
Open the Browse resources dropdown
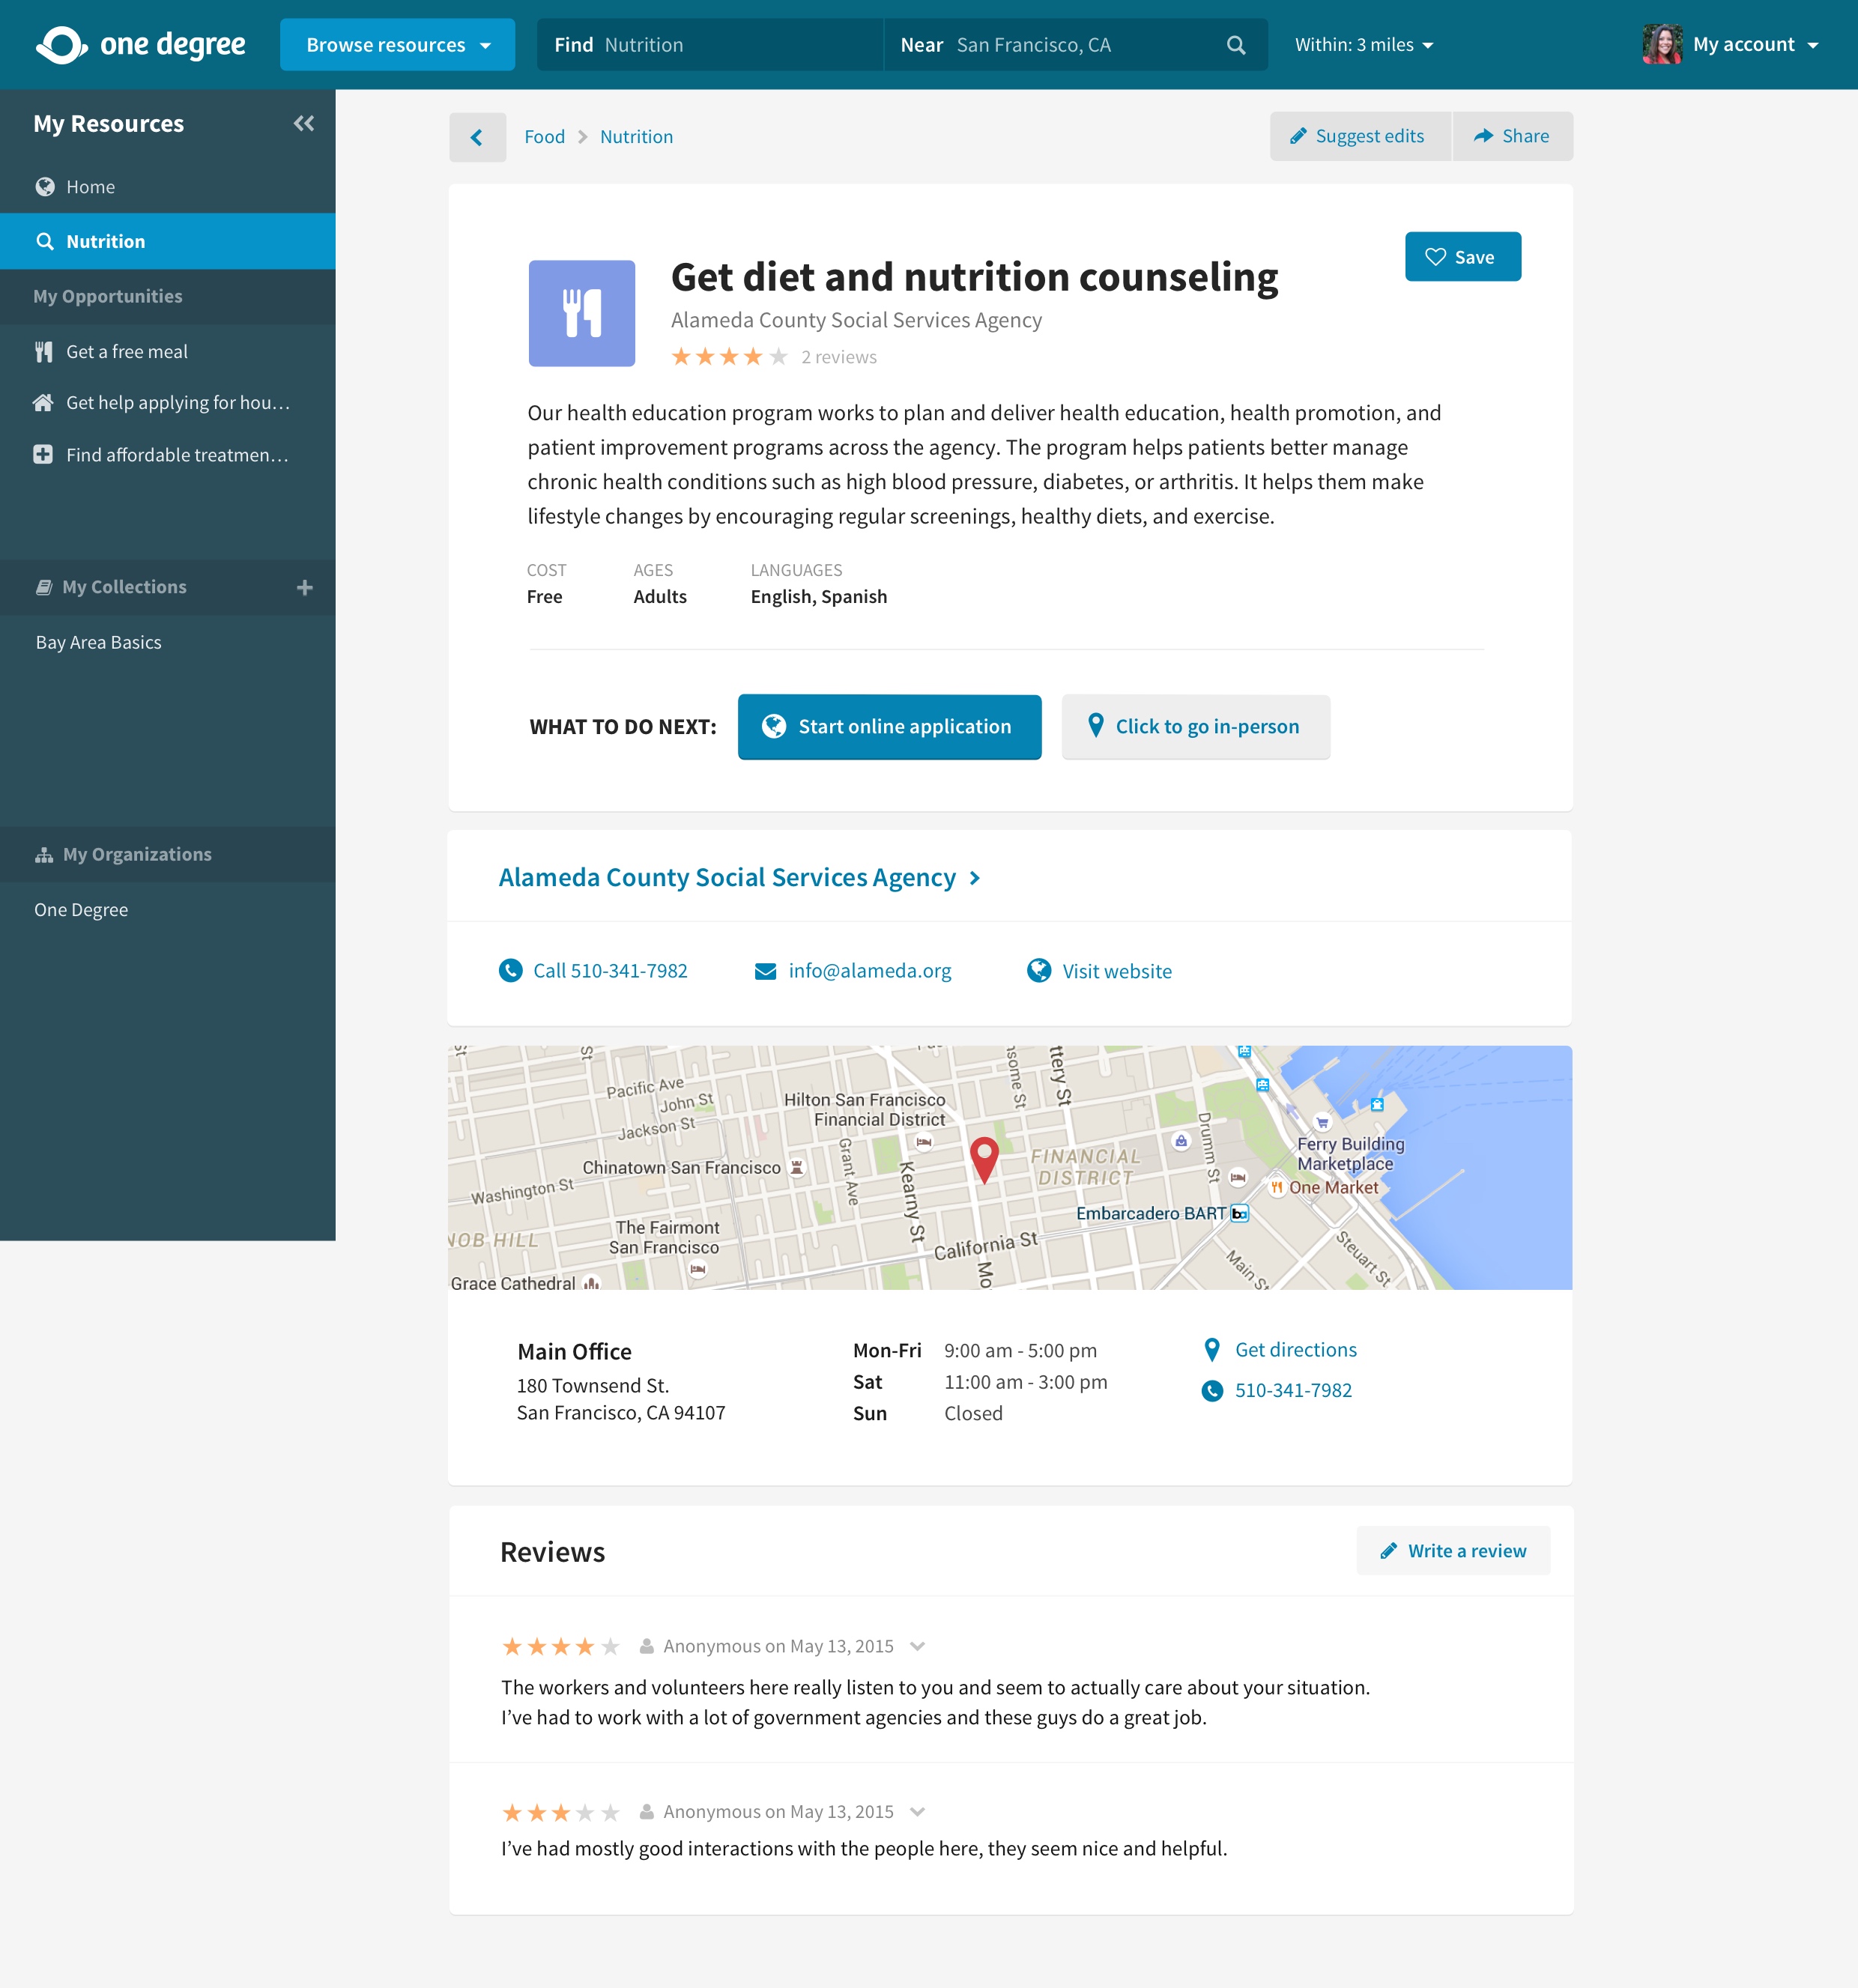pyautogui.click(x=397, y=45)
